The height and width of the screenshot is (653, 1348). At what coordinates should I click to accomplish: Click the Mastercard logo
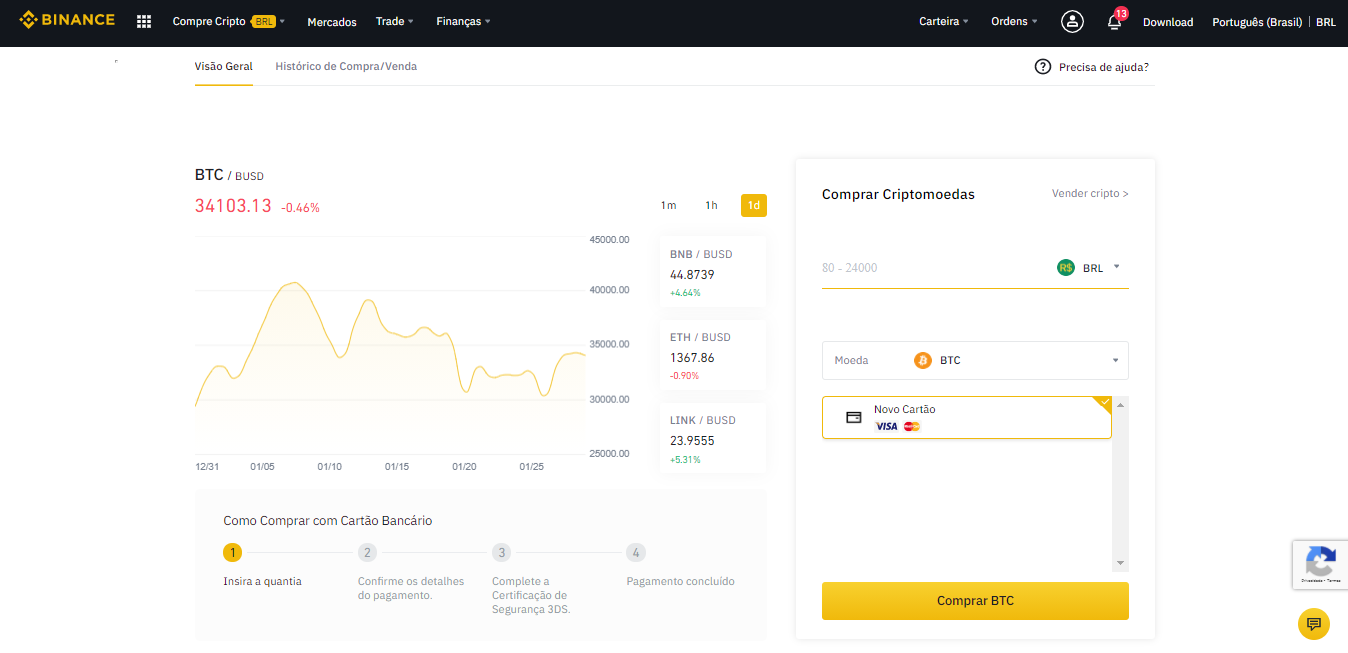click(x=911, y=426)
